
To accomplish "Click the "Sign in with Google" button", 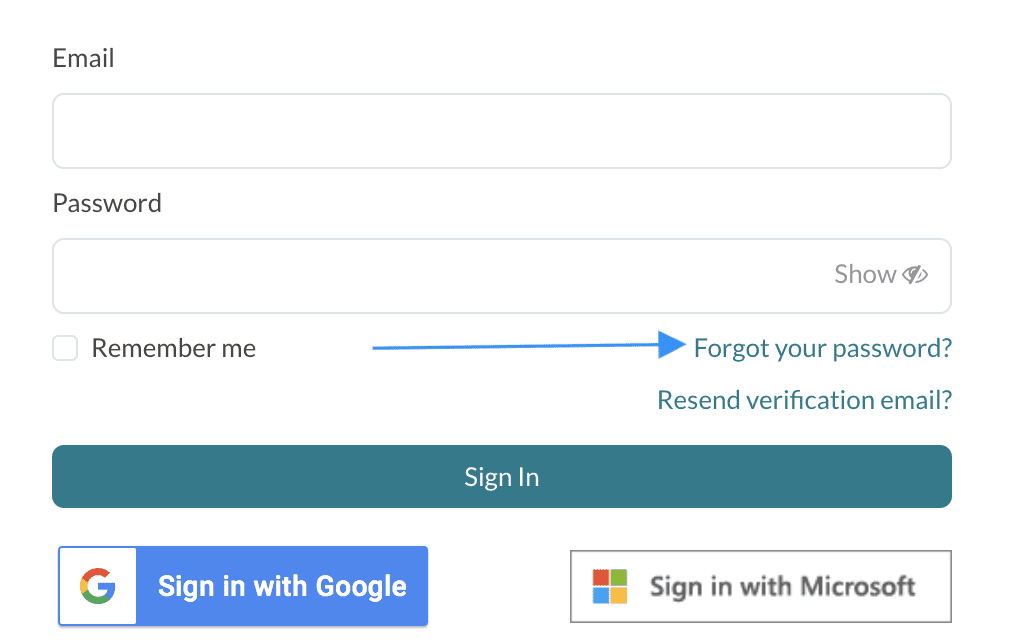I will tap(282, 586).
